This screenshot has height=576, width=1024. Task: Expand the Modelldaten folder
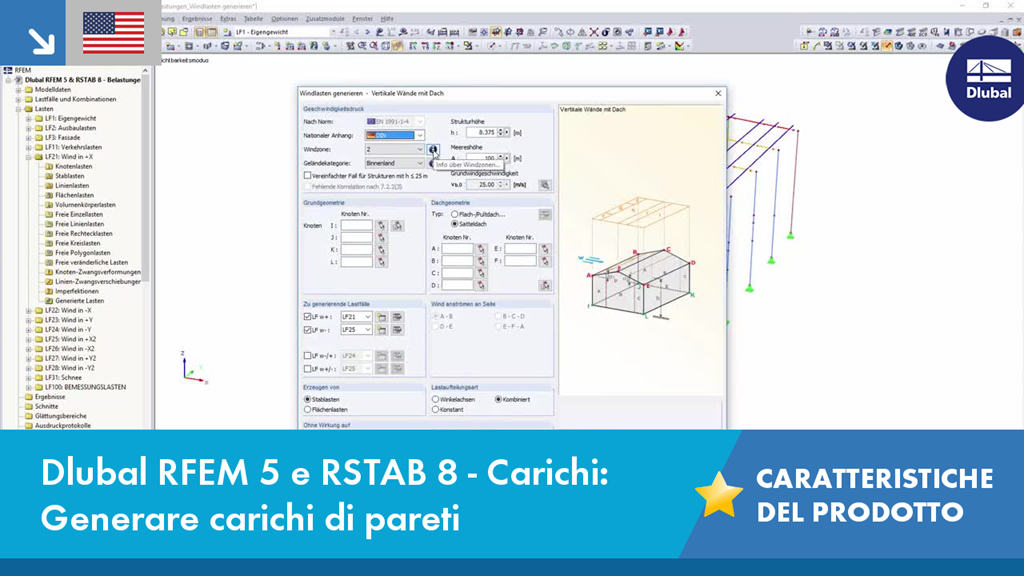click(x=19, y=89)
